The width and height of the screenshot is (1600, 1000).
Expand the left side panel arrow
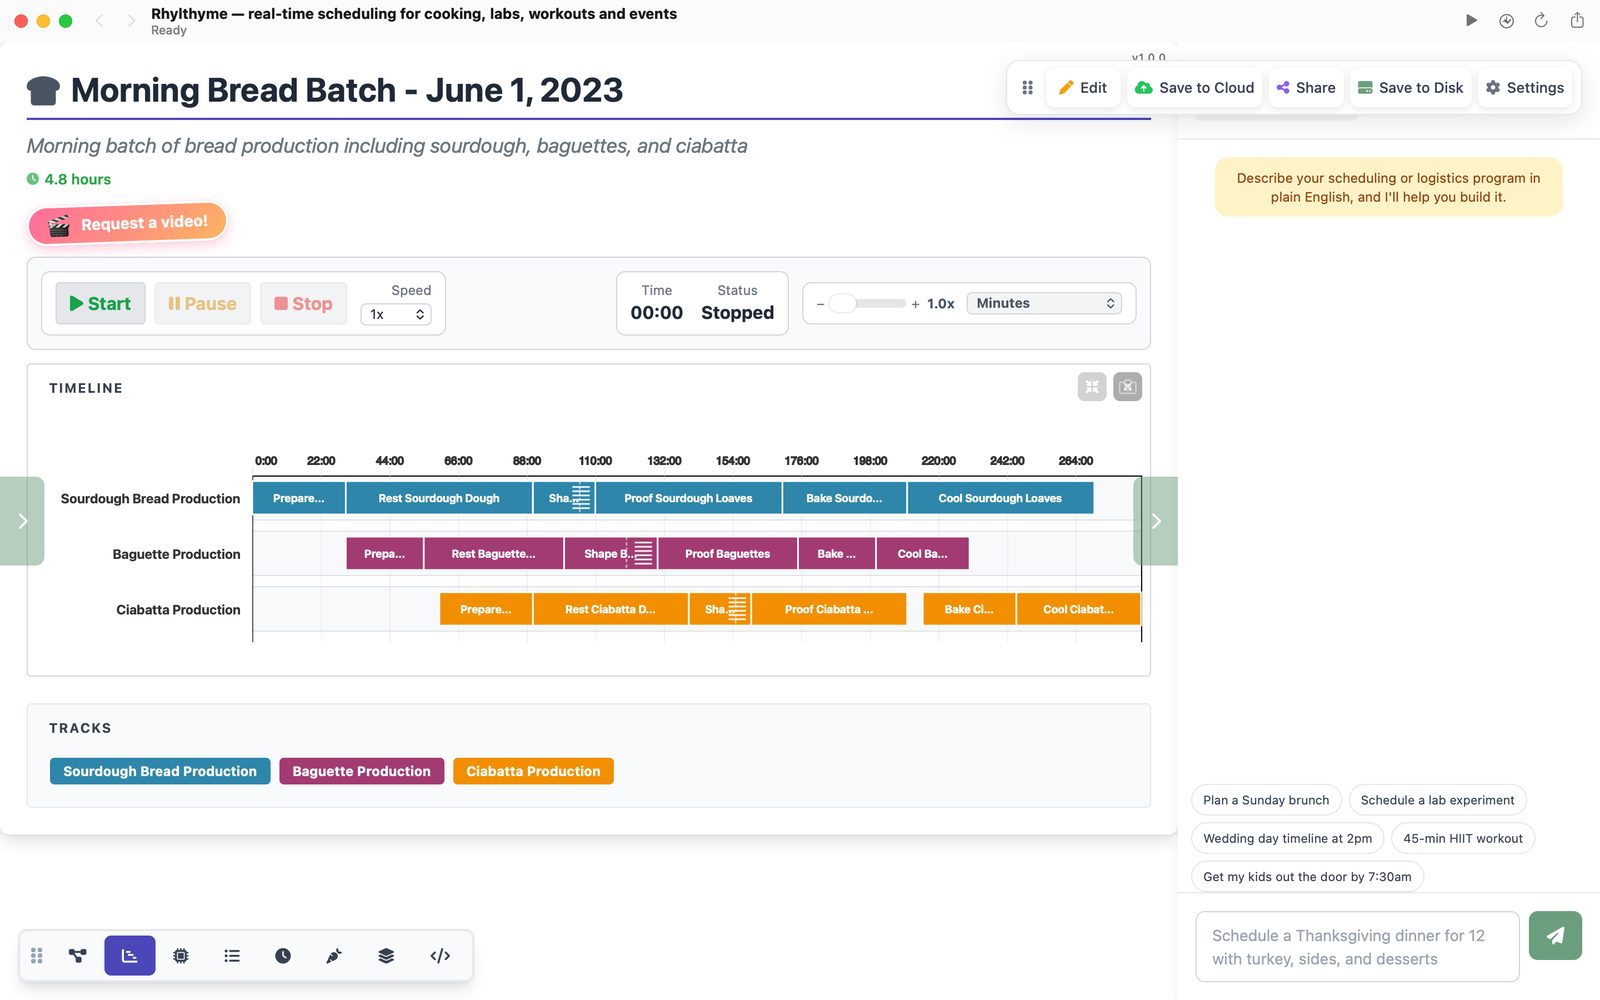[x=22, y=521]
